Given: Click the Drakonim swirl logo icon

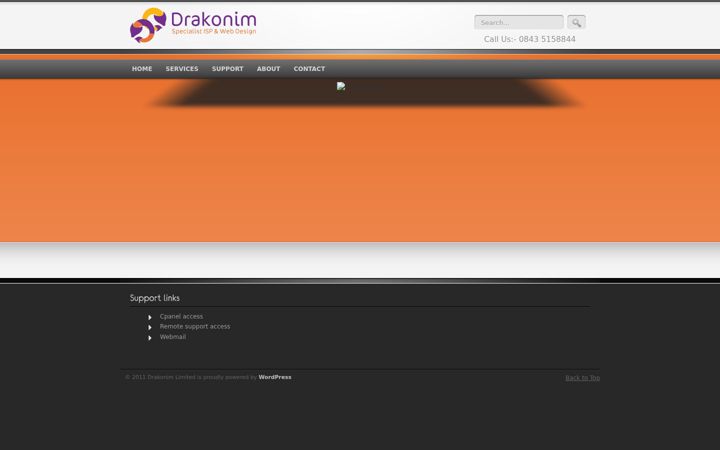Looking at the screenshot, I should point(148,25).
